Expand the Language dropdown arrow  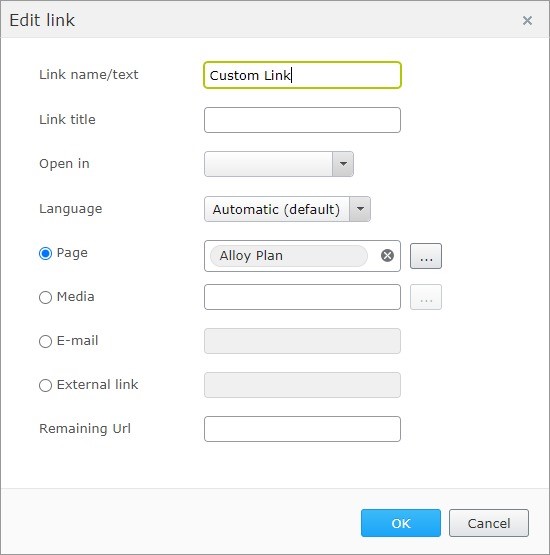pyautogui.click(x=360, y=209)
